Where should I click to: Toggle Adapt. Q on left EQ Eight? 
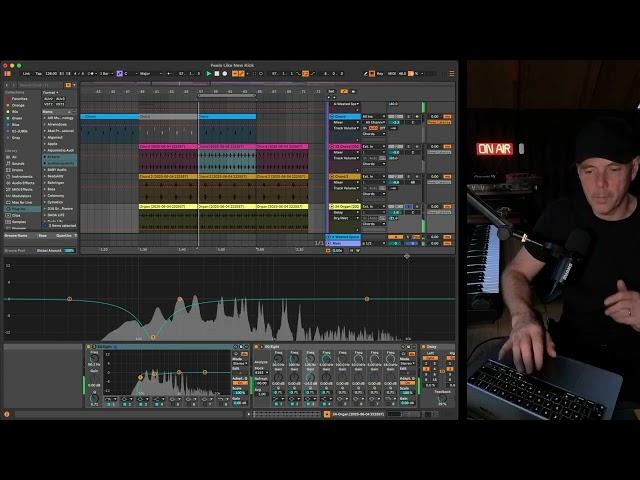(x=240, y=383)
